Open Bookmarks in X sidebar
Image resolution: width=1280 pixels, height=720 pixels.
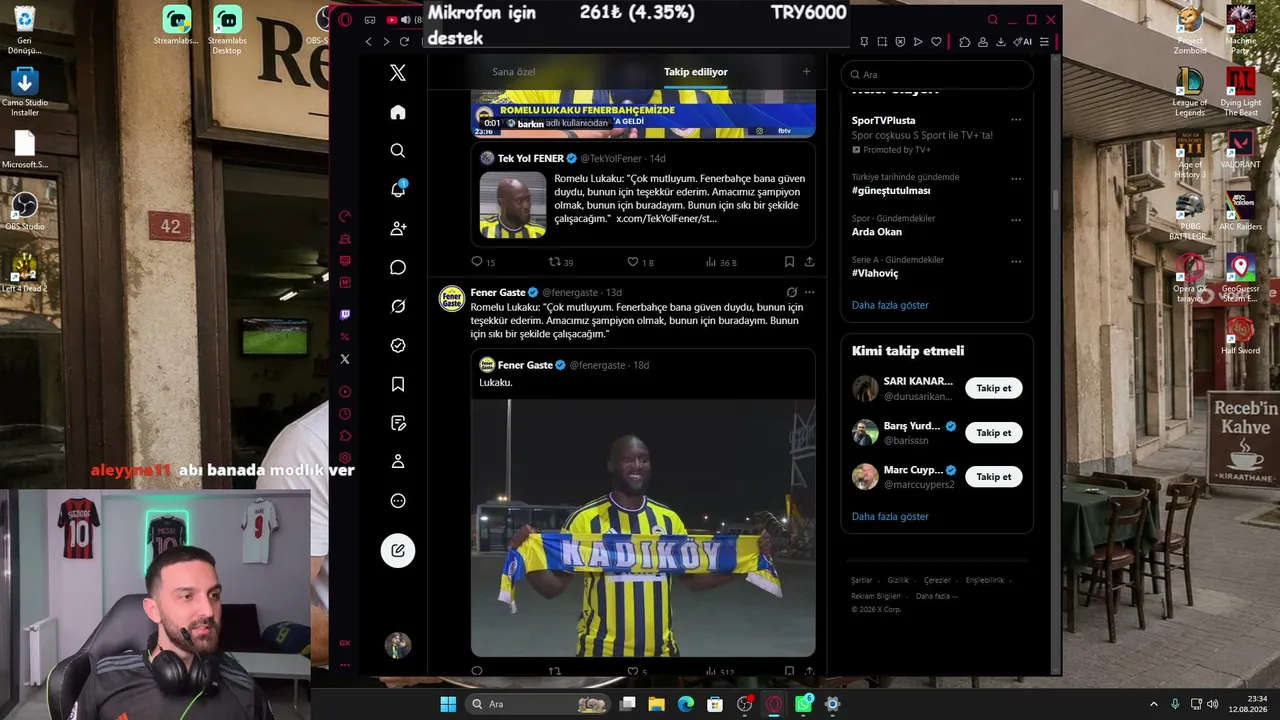tap(398, 384)
